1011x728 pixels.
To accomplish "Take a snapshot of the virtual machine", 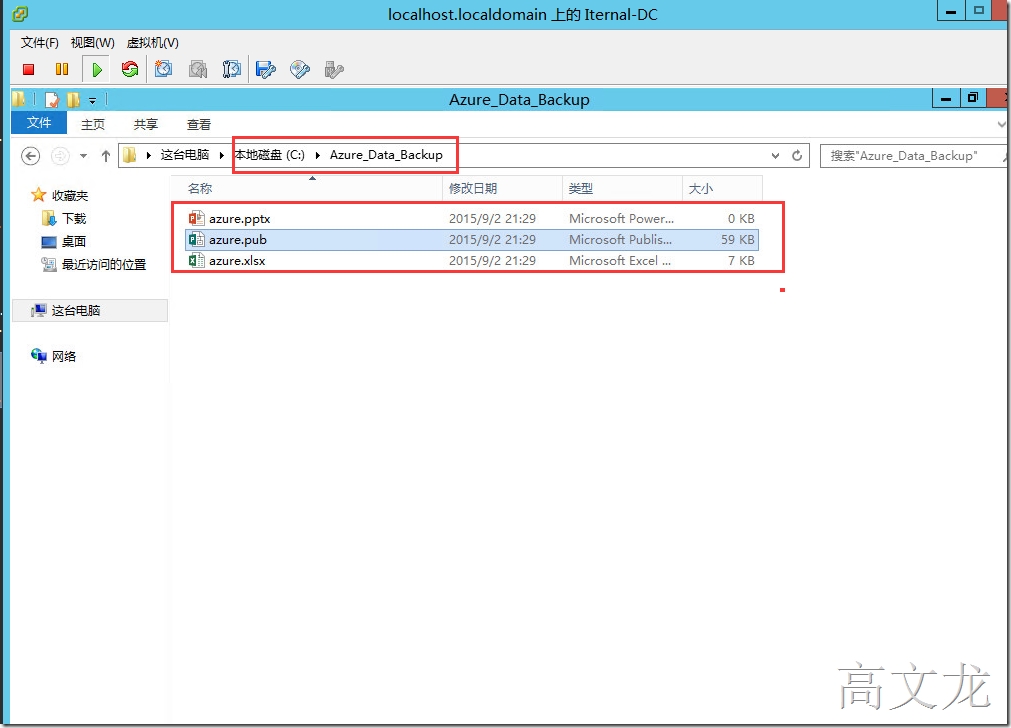I will [164, 69].
